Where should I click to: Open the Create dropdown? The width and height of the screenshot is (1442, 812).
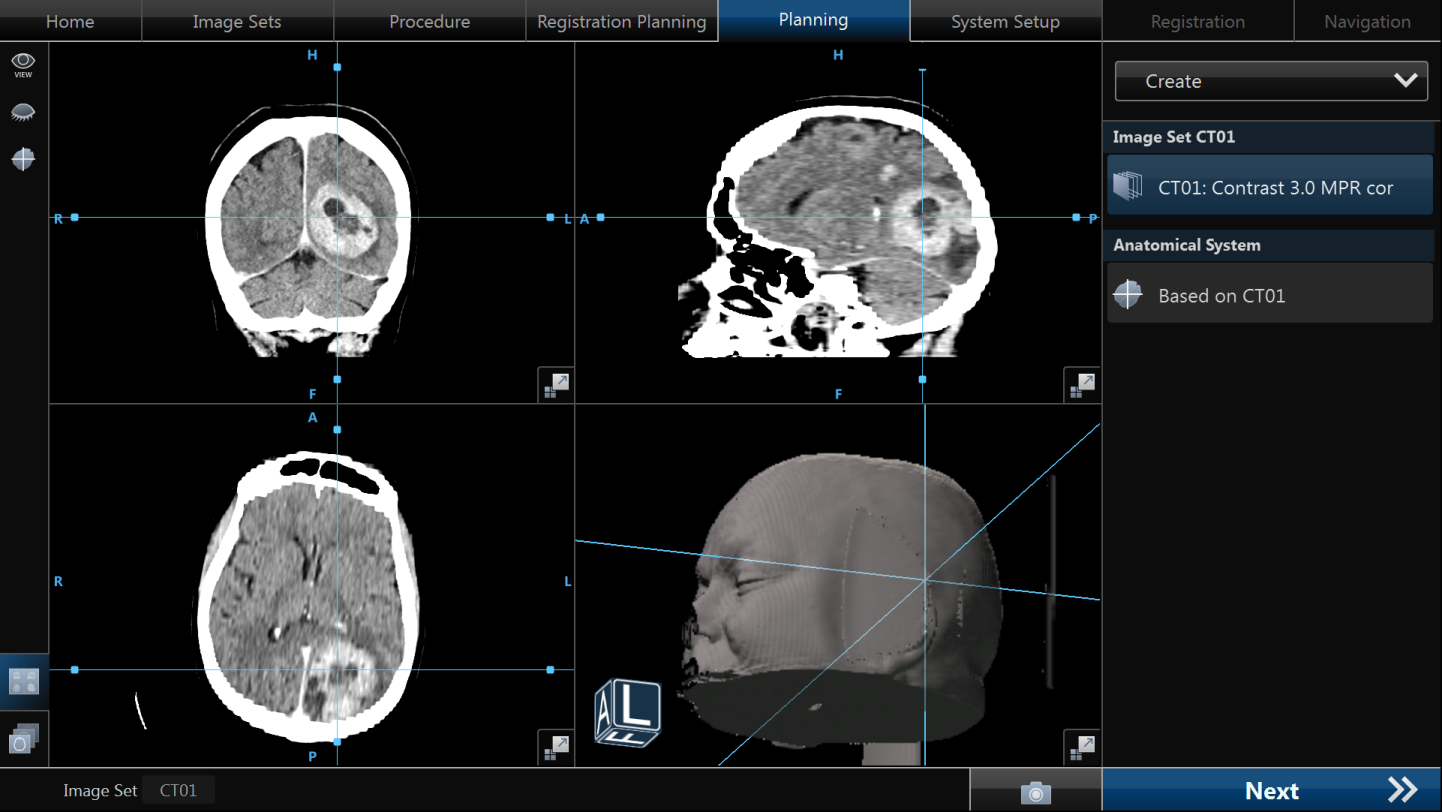(1270, 81)
